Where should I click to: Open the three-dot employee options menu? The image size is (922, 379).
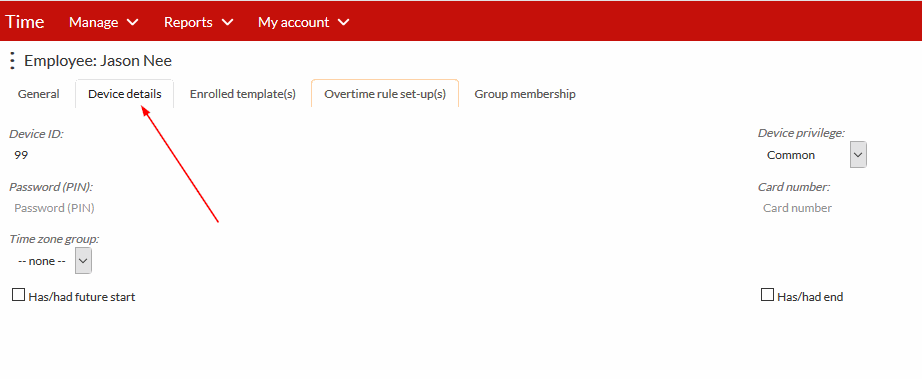[12, 61]
